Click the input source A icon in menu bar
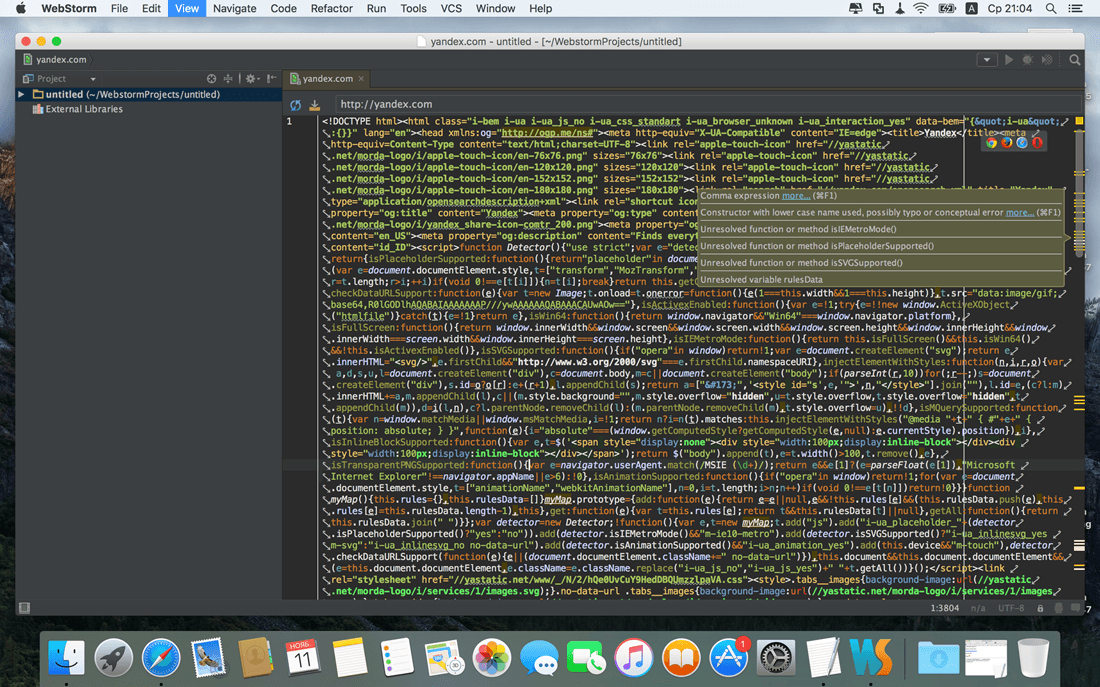Screen dimensions: 1100x687 click(972, 8)
